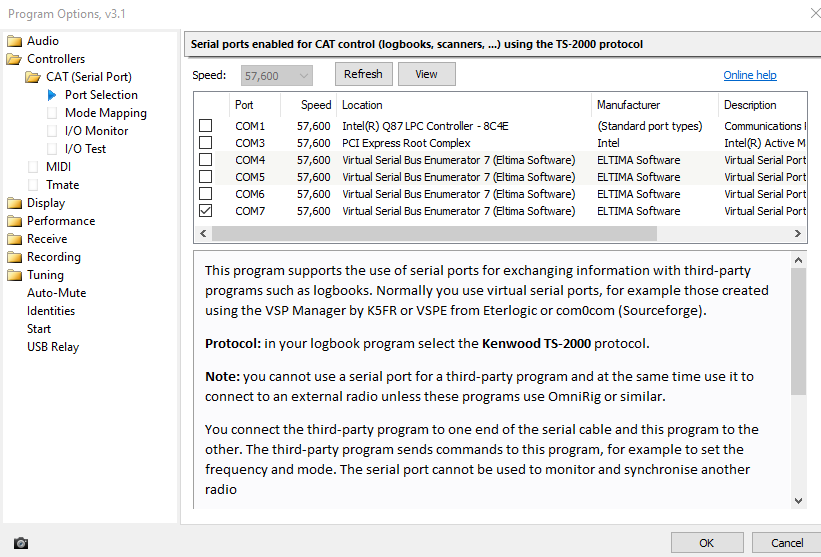This screenshot has height=557, width=821.
Task: Sort by the Manufacturer column header
Action: tap(628, 105)
